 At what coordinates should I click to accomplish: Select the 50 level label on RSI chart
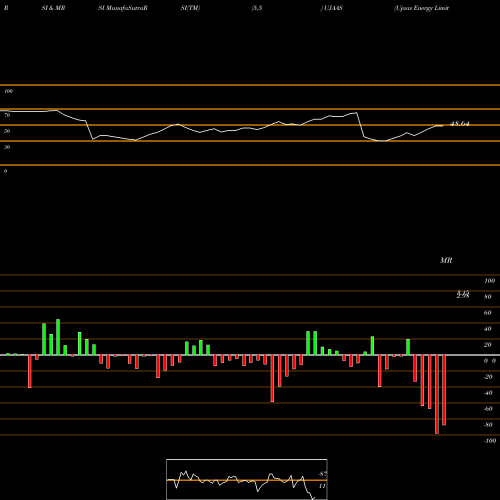(x=7, y=131)
